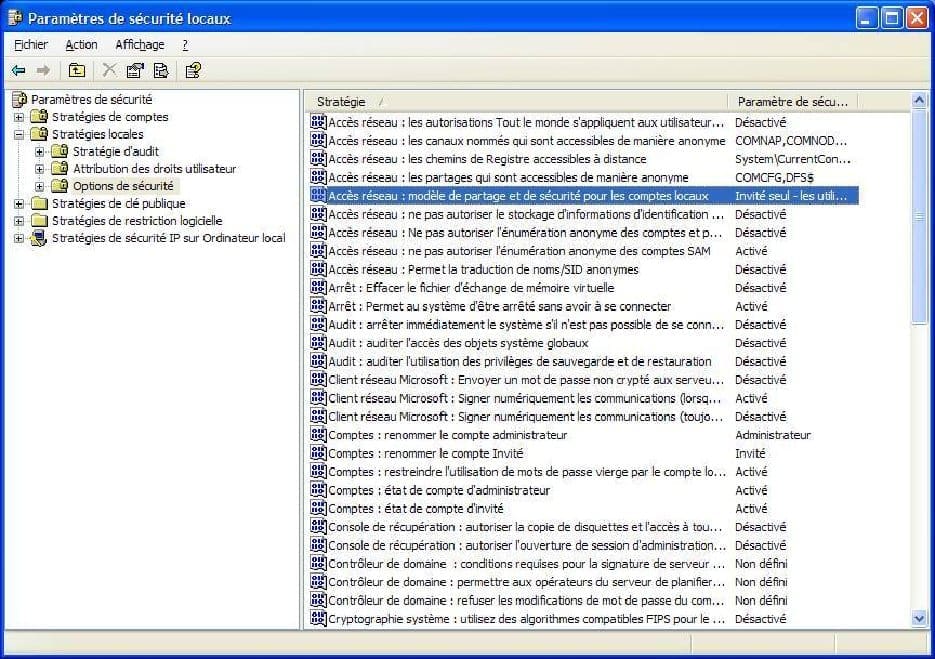Image resolution: width=935 pixels, height=659 pixels.
Task: Click the Show/Hide Console Tree icon
Action: pos(77,70)
